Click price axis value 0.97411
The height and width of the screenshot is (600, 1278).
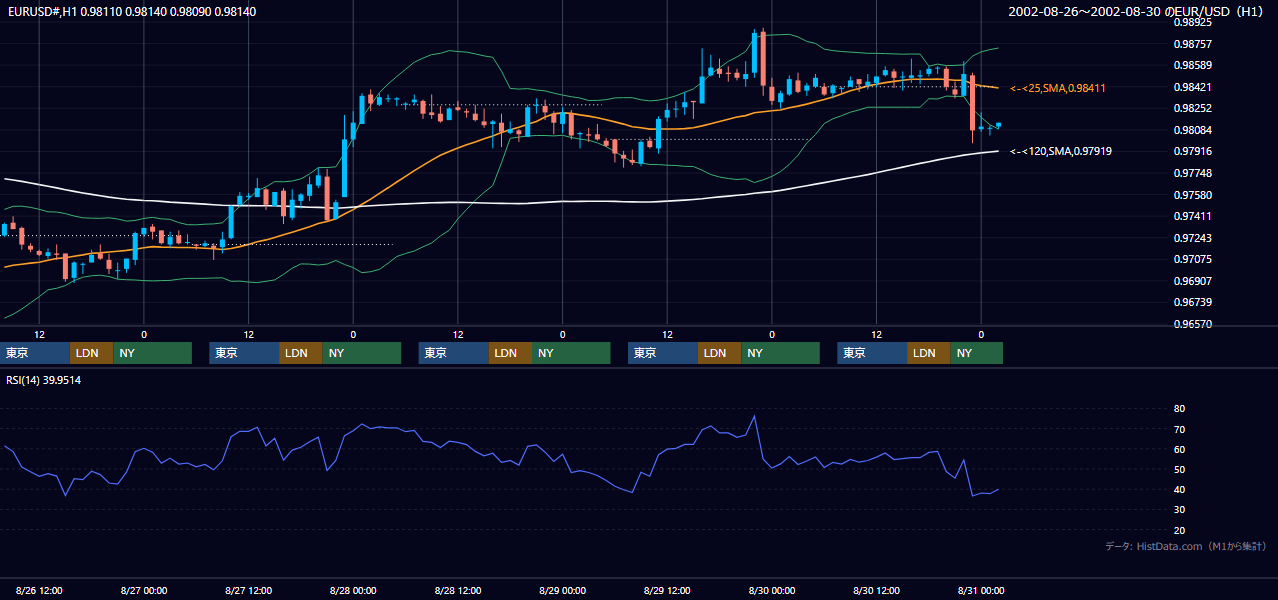(x=1193, y=216)
